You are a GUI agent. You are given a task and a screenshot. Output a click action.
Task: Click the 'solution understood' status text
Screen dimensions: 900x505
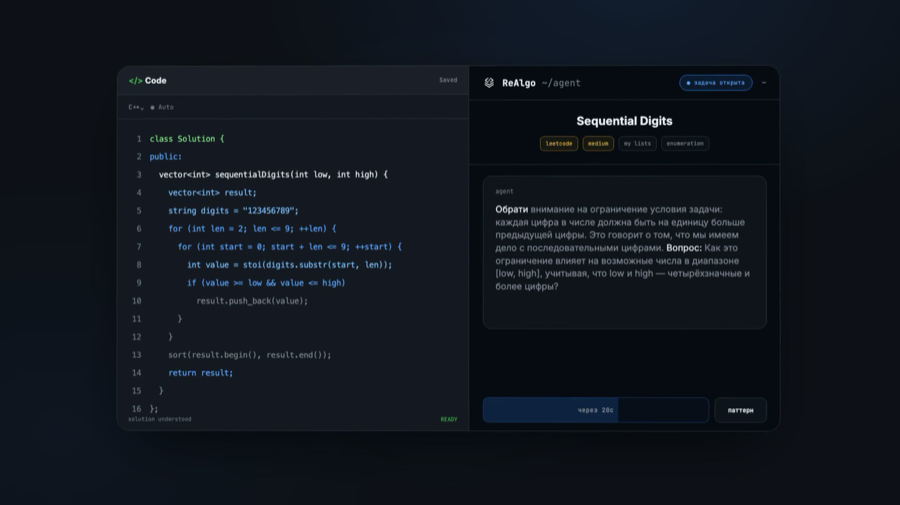coord(160,419)
